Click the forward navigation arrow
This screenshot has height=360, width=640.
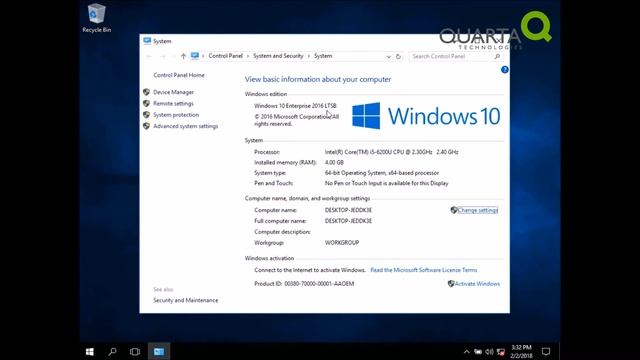click(163, 56)
